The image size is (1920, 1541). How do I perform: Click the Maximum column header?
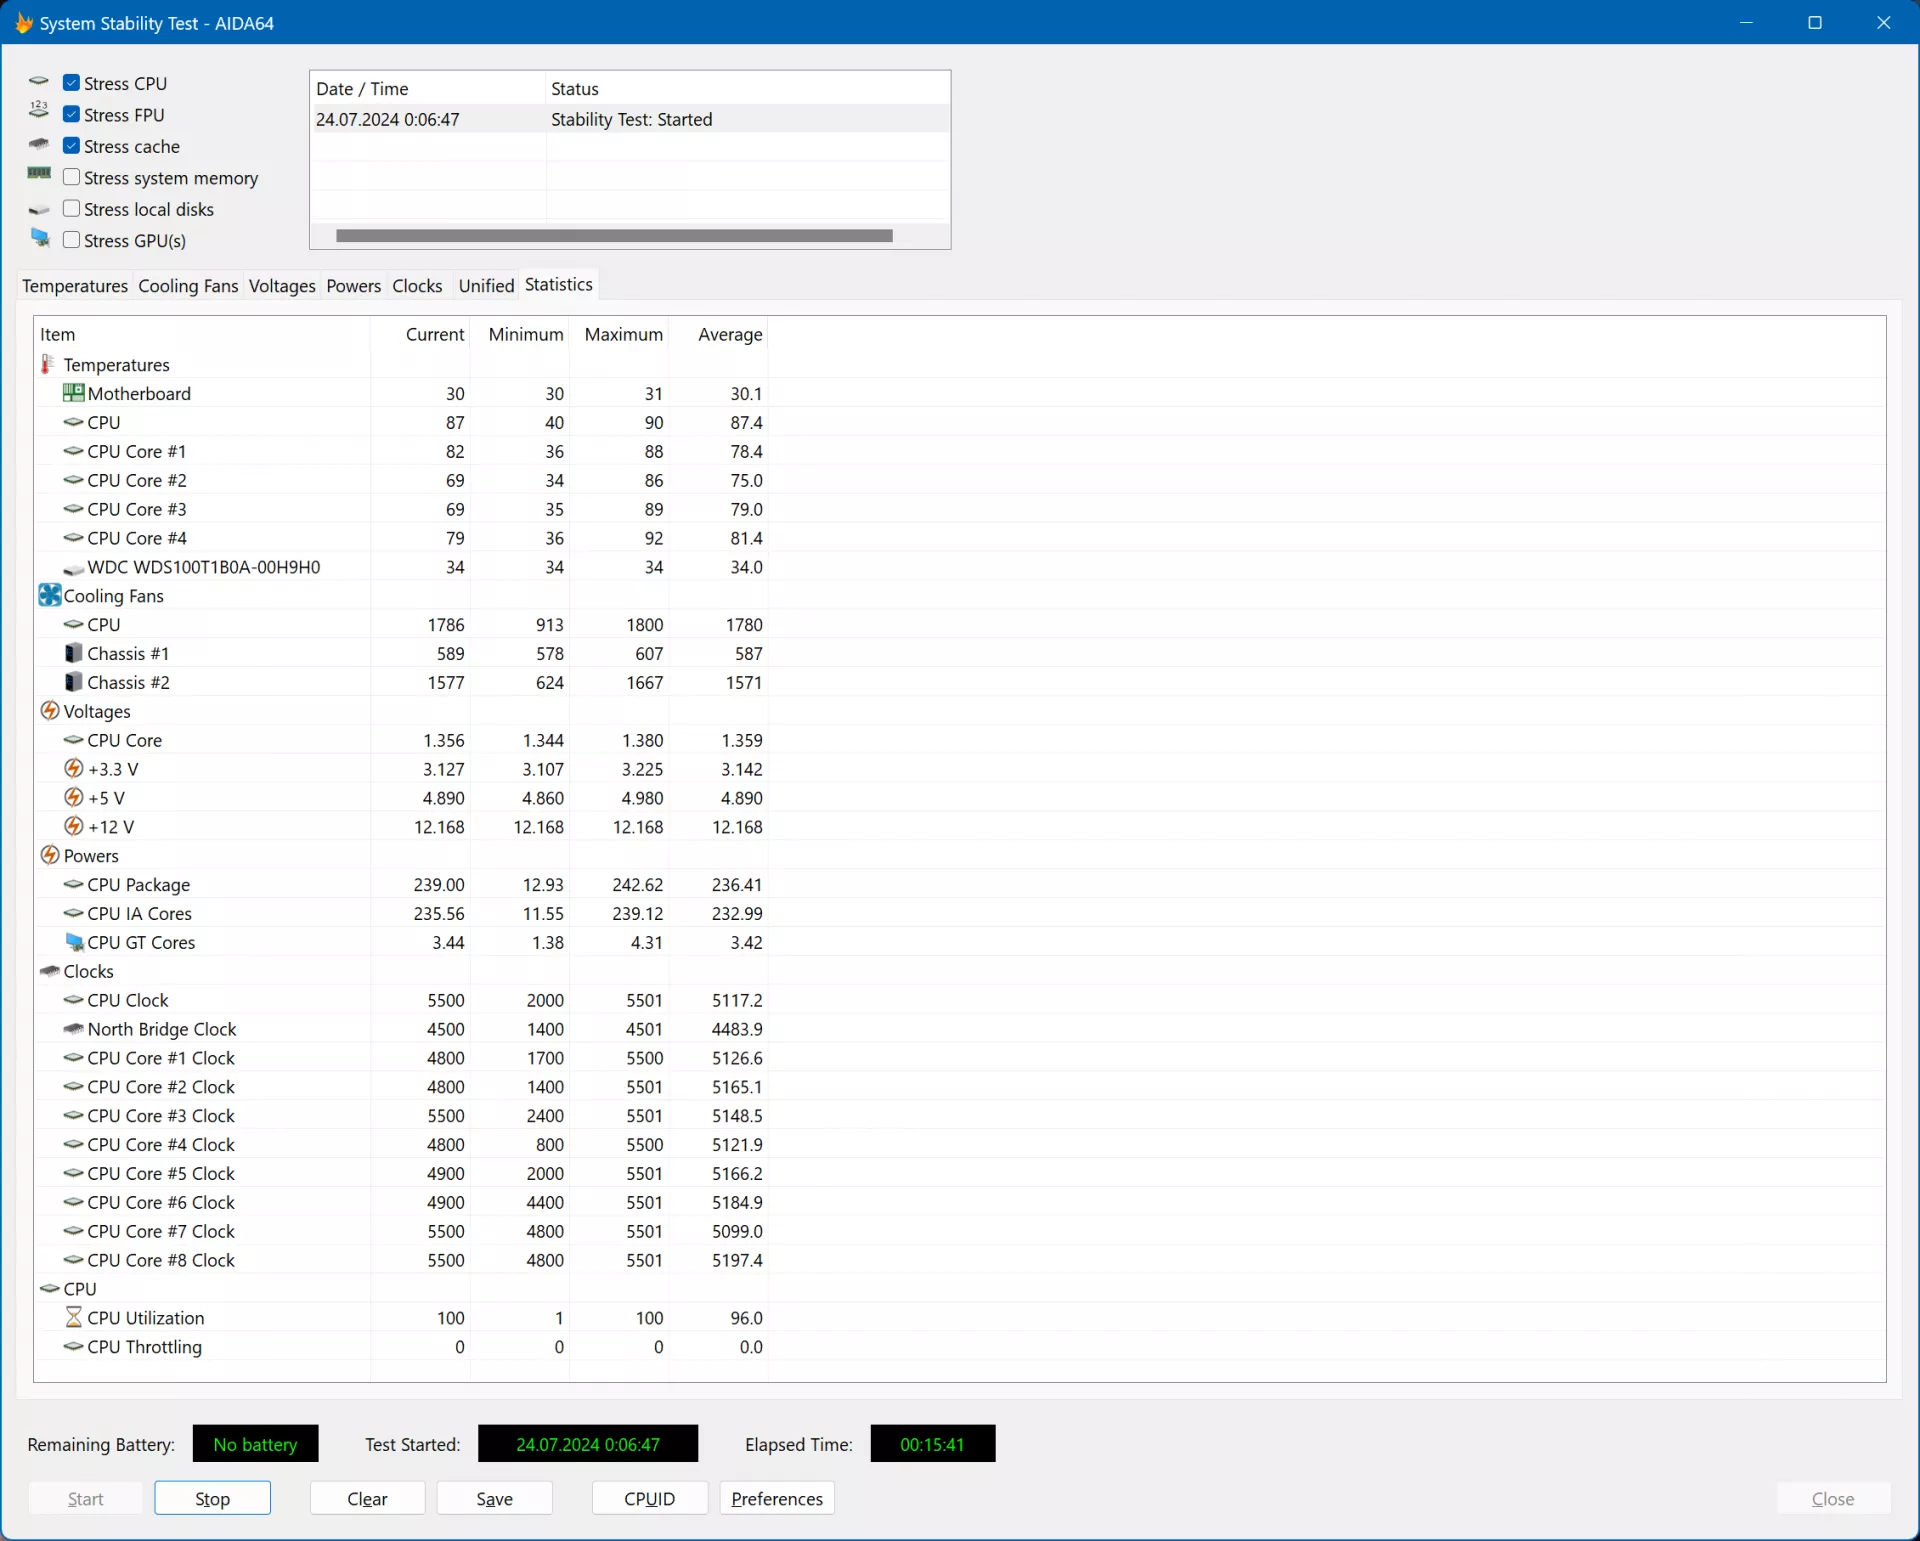[x=619, y=334]
